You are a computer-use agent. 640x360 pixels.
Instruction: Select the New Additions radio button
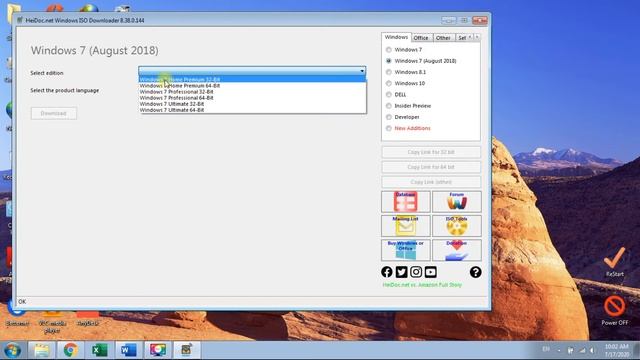click(x=389, y=128)
